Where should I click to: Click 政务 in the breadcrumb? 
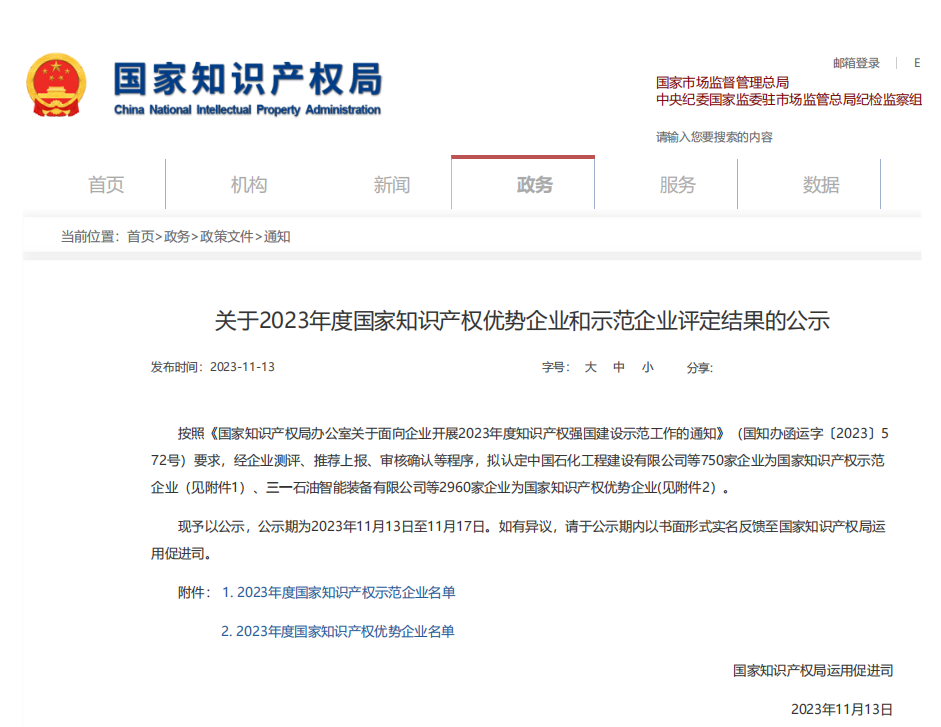pyautogui.click(x=177, y=237)
